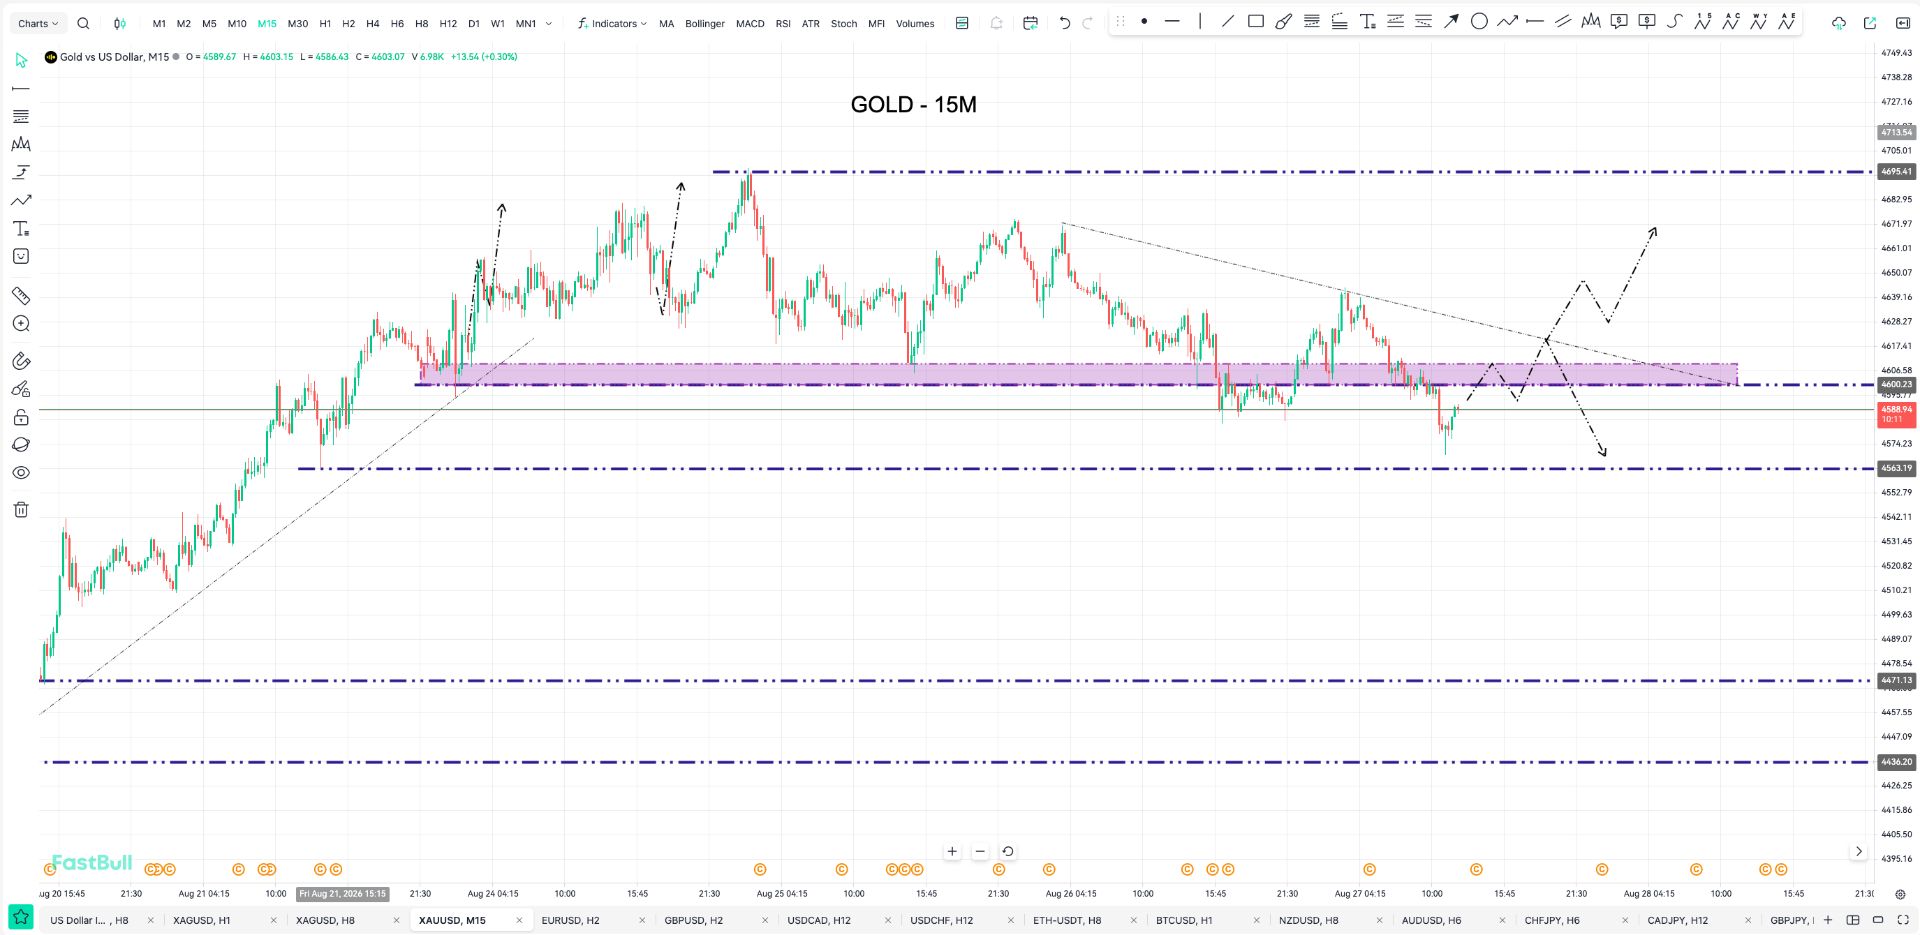This screenshot has width=1920, height=935.
Task: Close the XAUUSD, M15 tab
Action: click(519, 920)
